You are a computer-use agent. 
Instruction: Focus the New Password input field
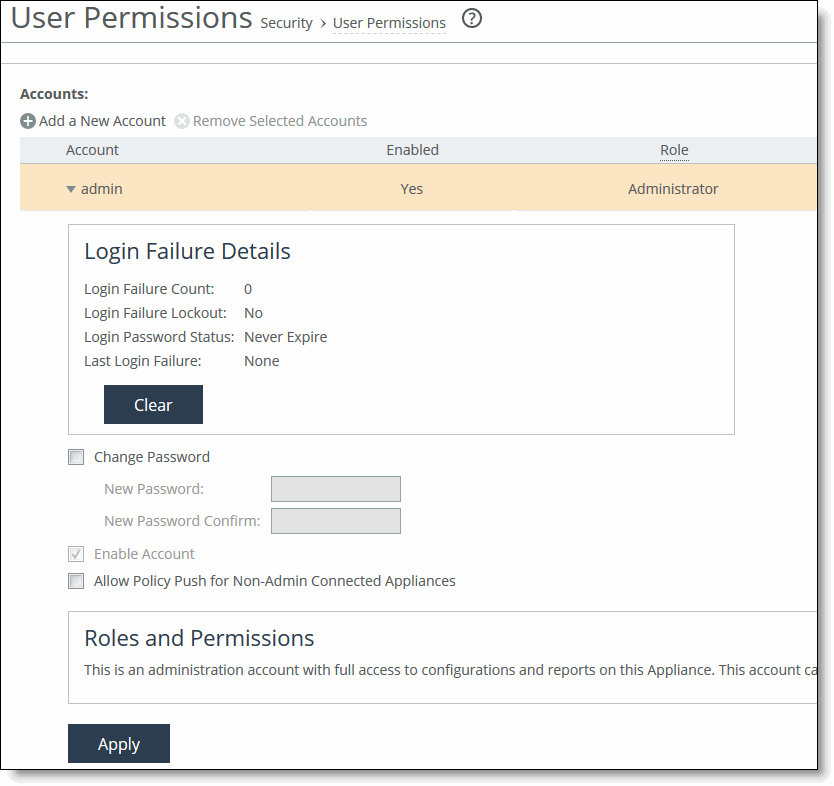(x=335, y=489)
